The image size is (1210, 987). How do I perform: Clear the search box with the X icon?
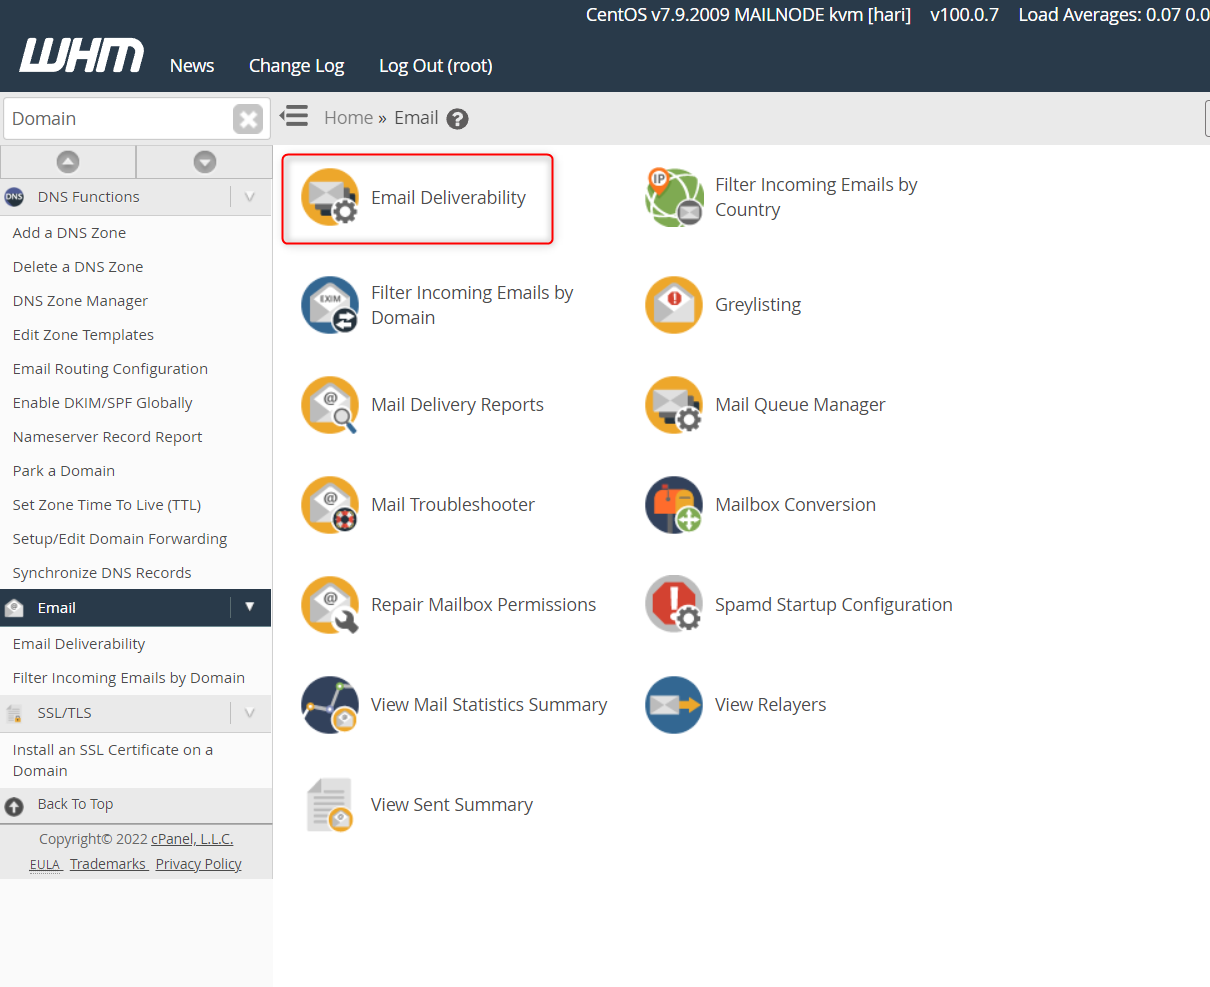248,119
